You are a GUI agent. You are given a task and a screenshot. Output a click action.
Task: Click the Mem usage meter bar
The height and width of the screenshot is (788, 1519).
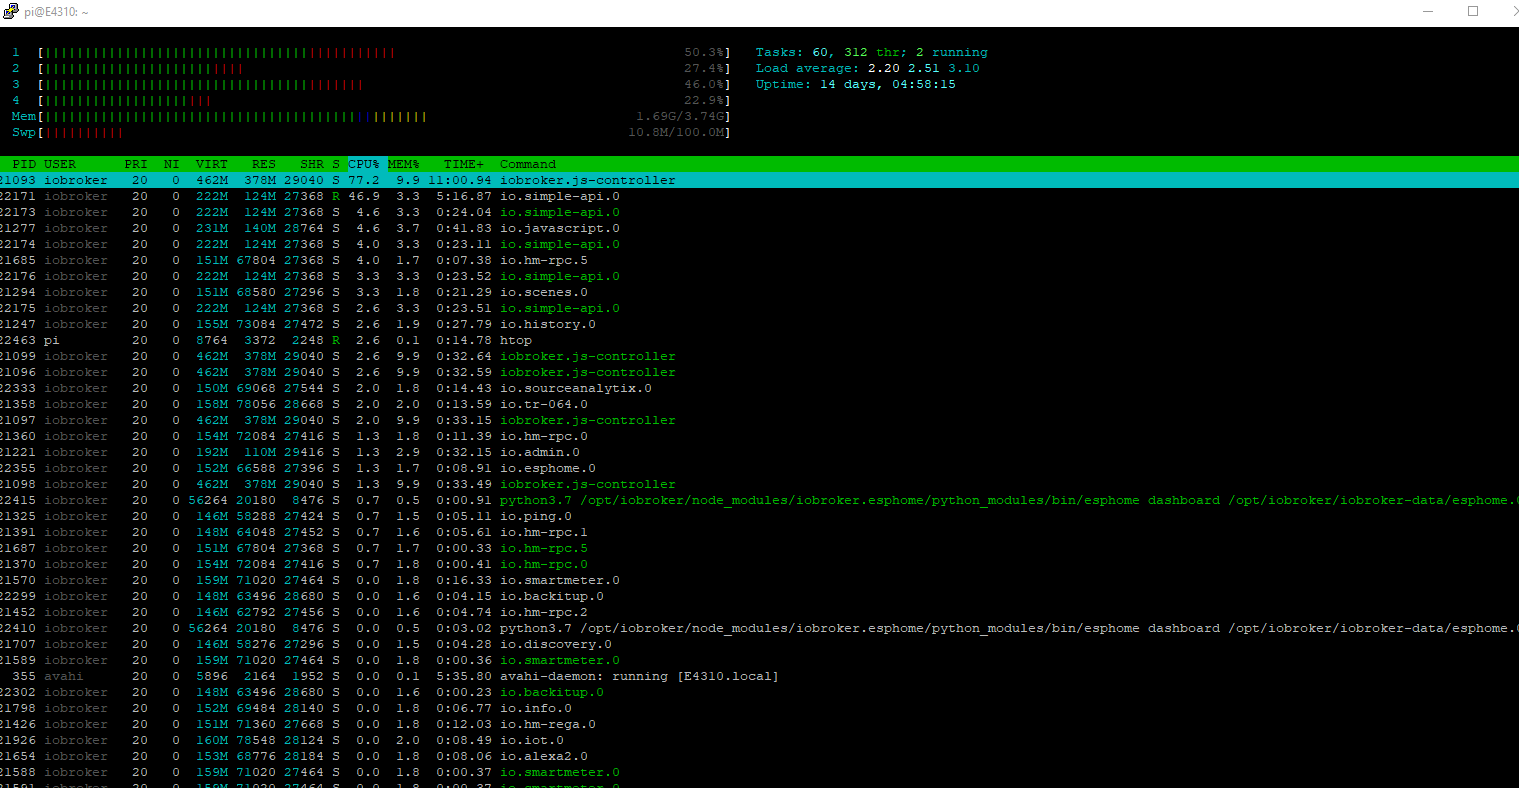coord(384,116)
